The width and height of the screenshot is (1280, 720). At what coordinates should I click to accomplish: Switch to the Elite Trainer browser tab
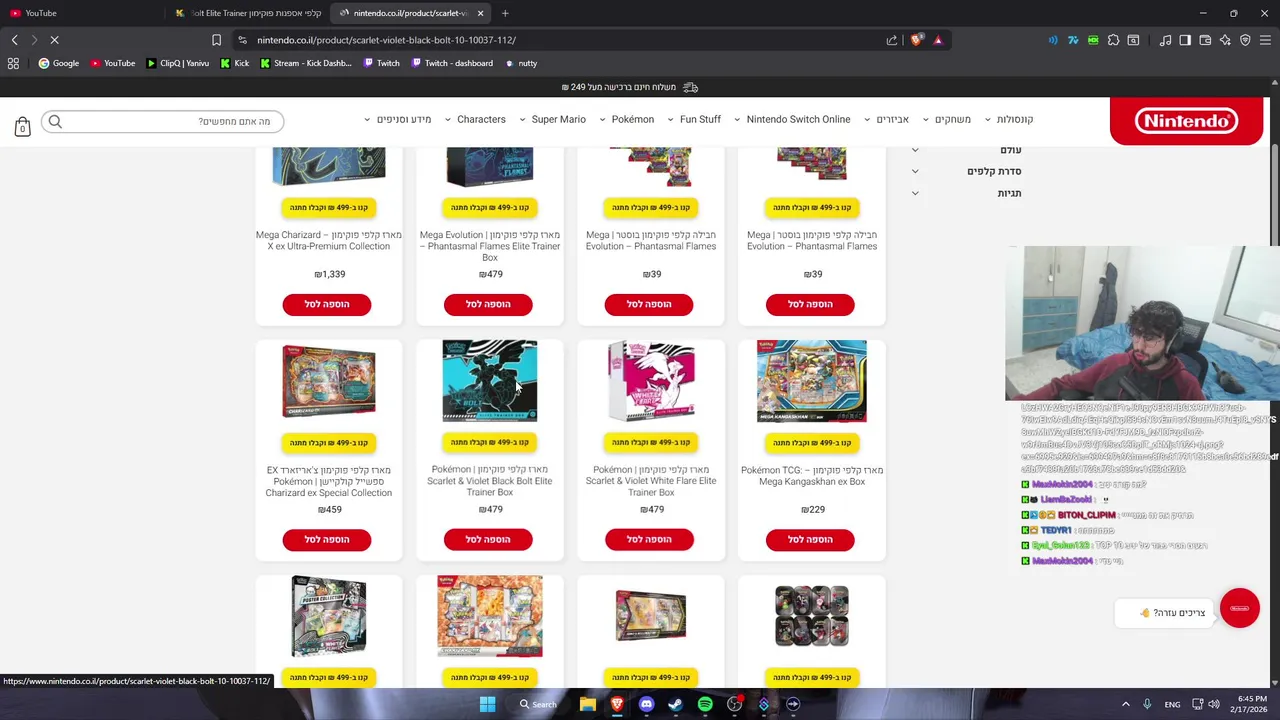click(x=247, y=13)
